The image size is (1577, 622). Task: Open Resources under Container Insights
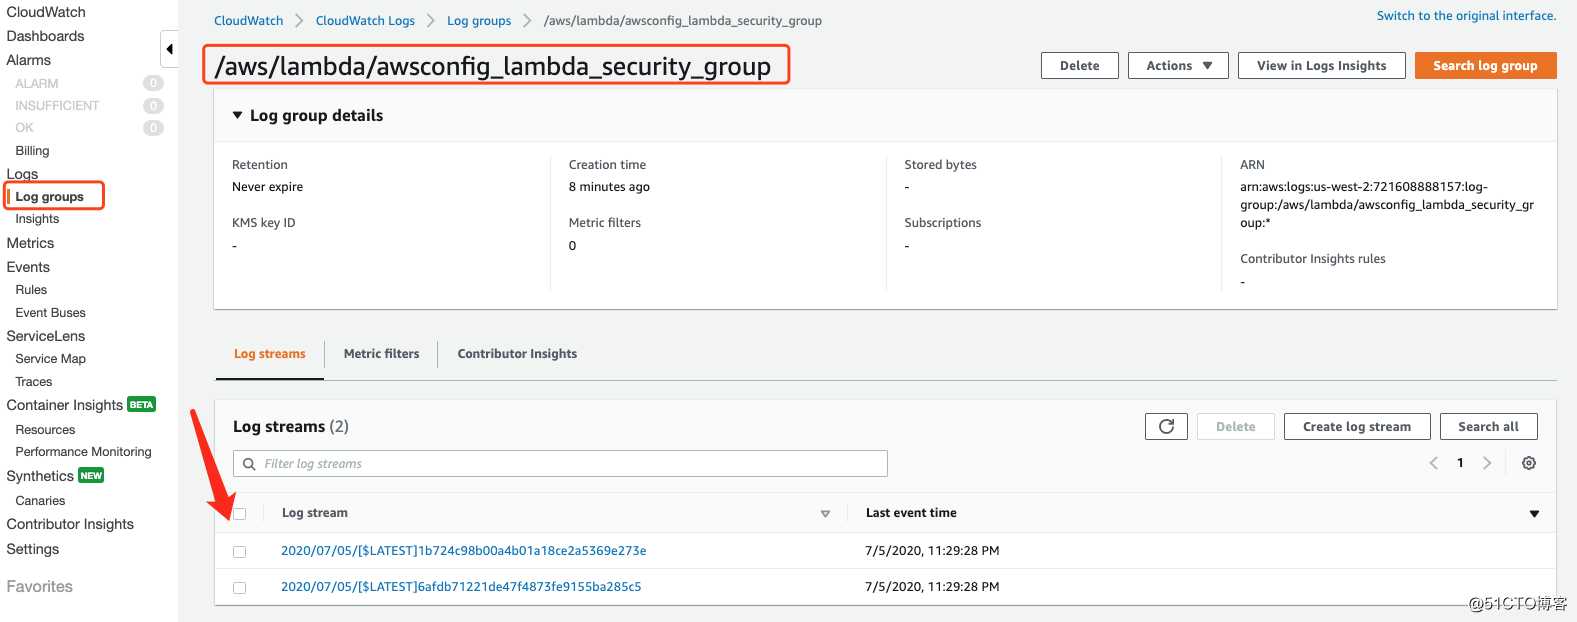click(45, 430)
